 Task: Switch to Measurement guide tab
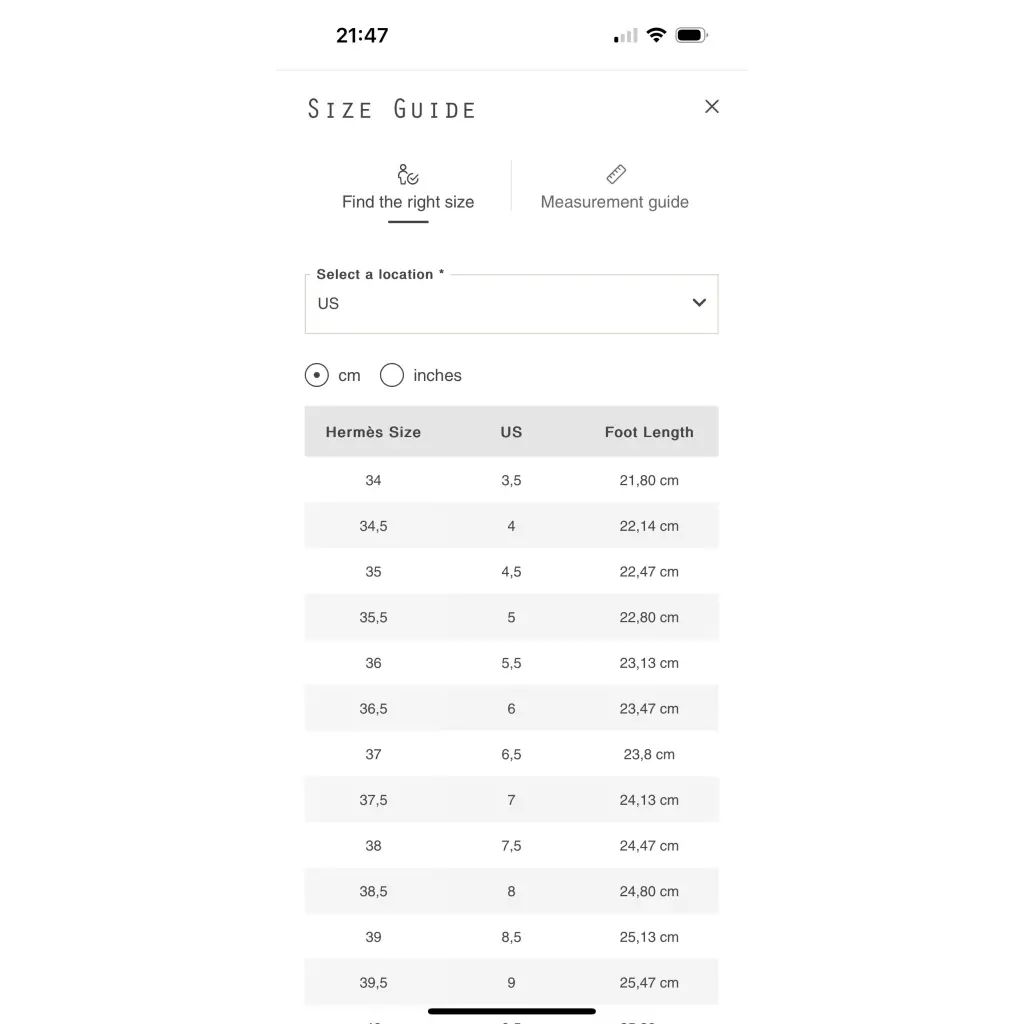click(614, 202)
